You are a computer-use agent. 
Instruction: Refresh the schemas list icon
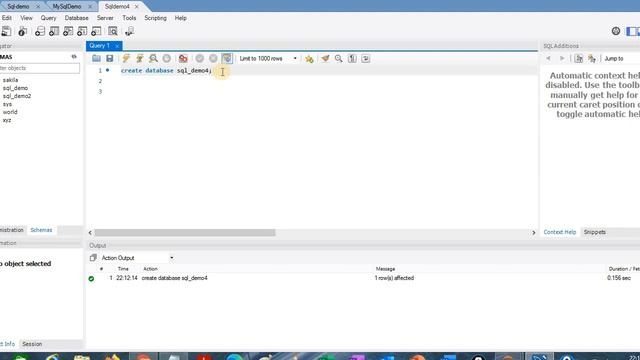point(74,57)
